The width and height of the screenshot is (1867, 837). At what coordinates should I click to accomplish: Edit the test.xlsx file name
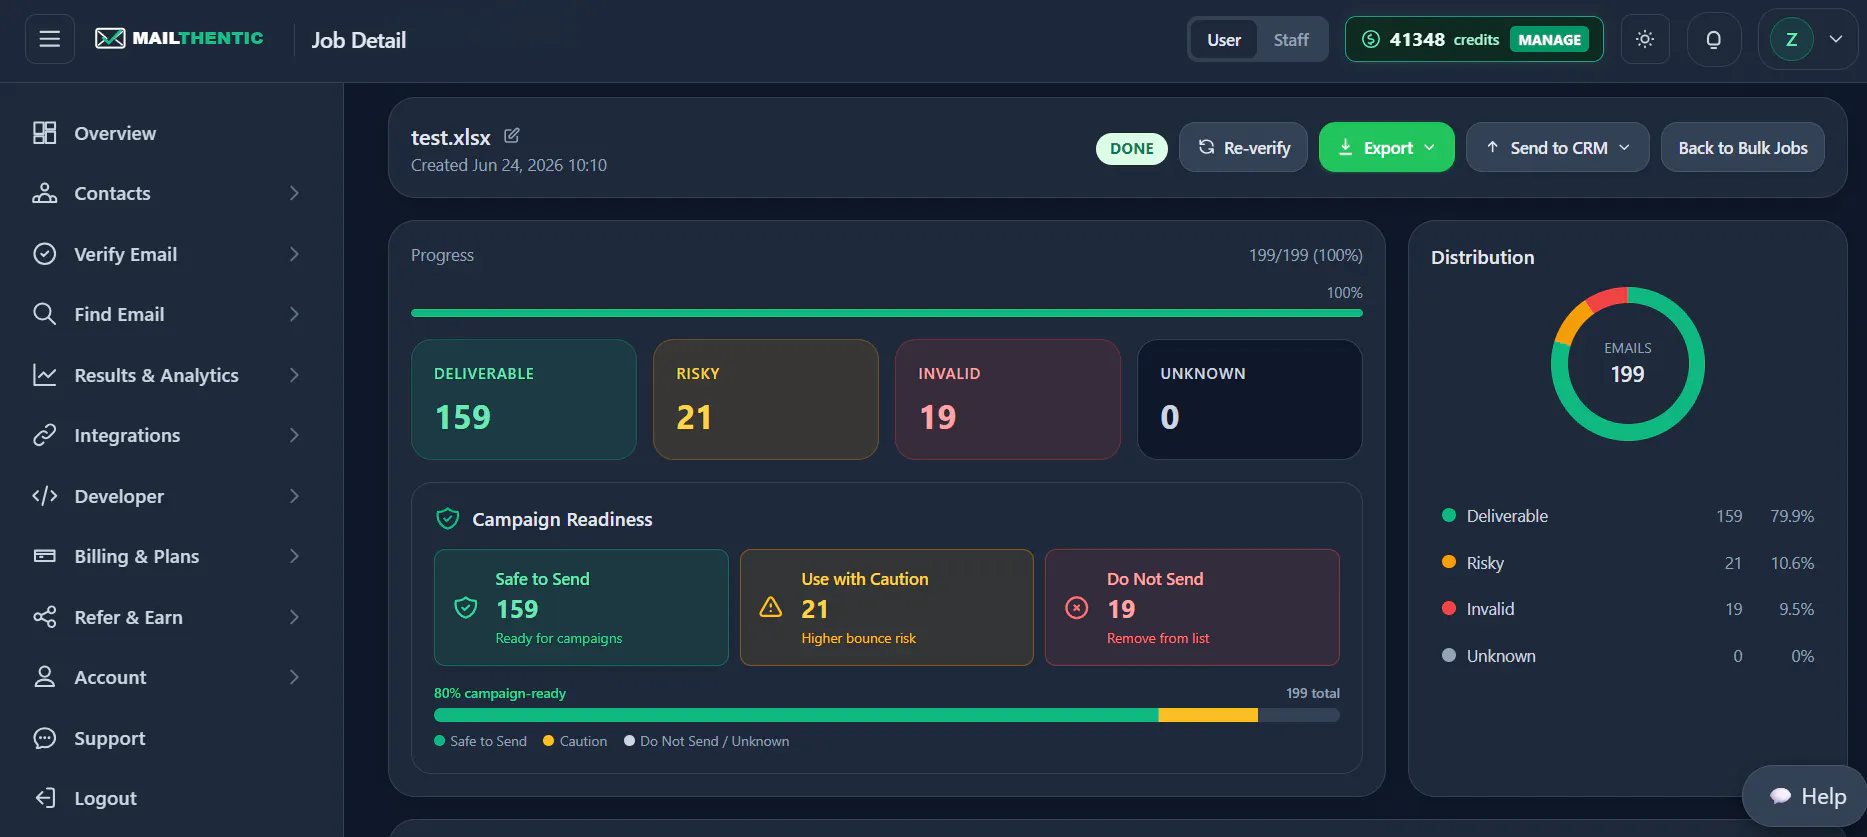pos(512,135)
